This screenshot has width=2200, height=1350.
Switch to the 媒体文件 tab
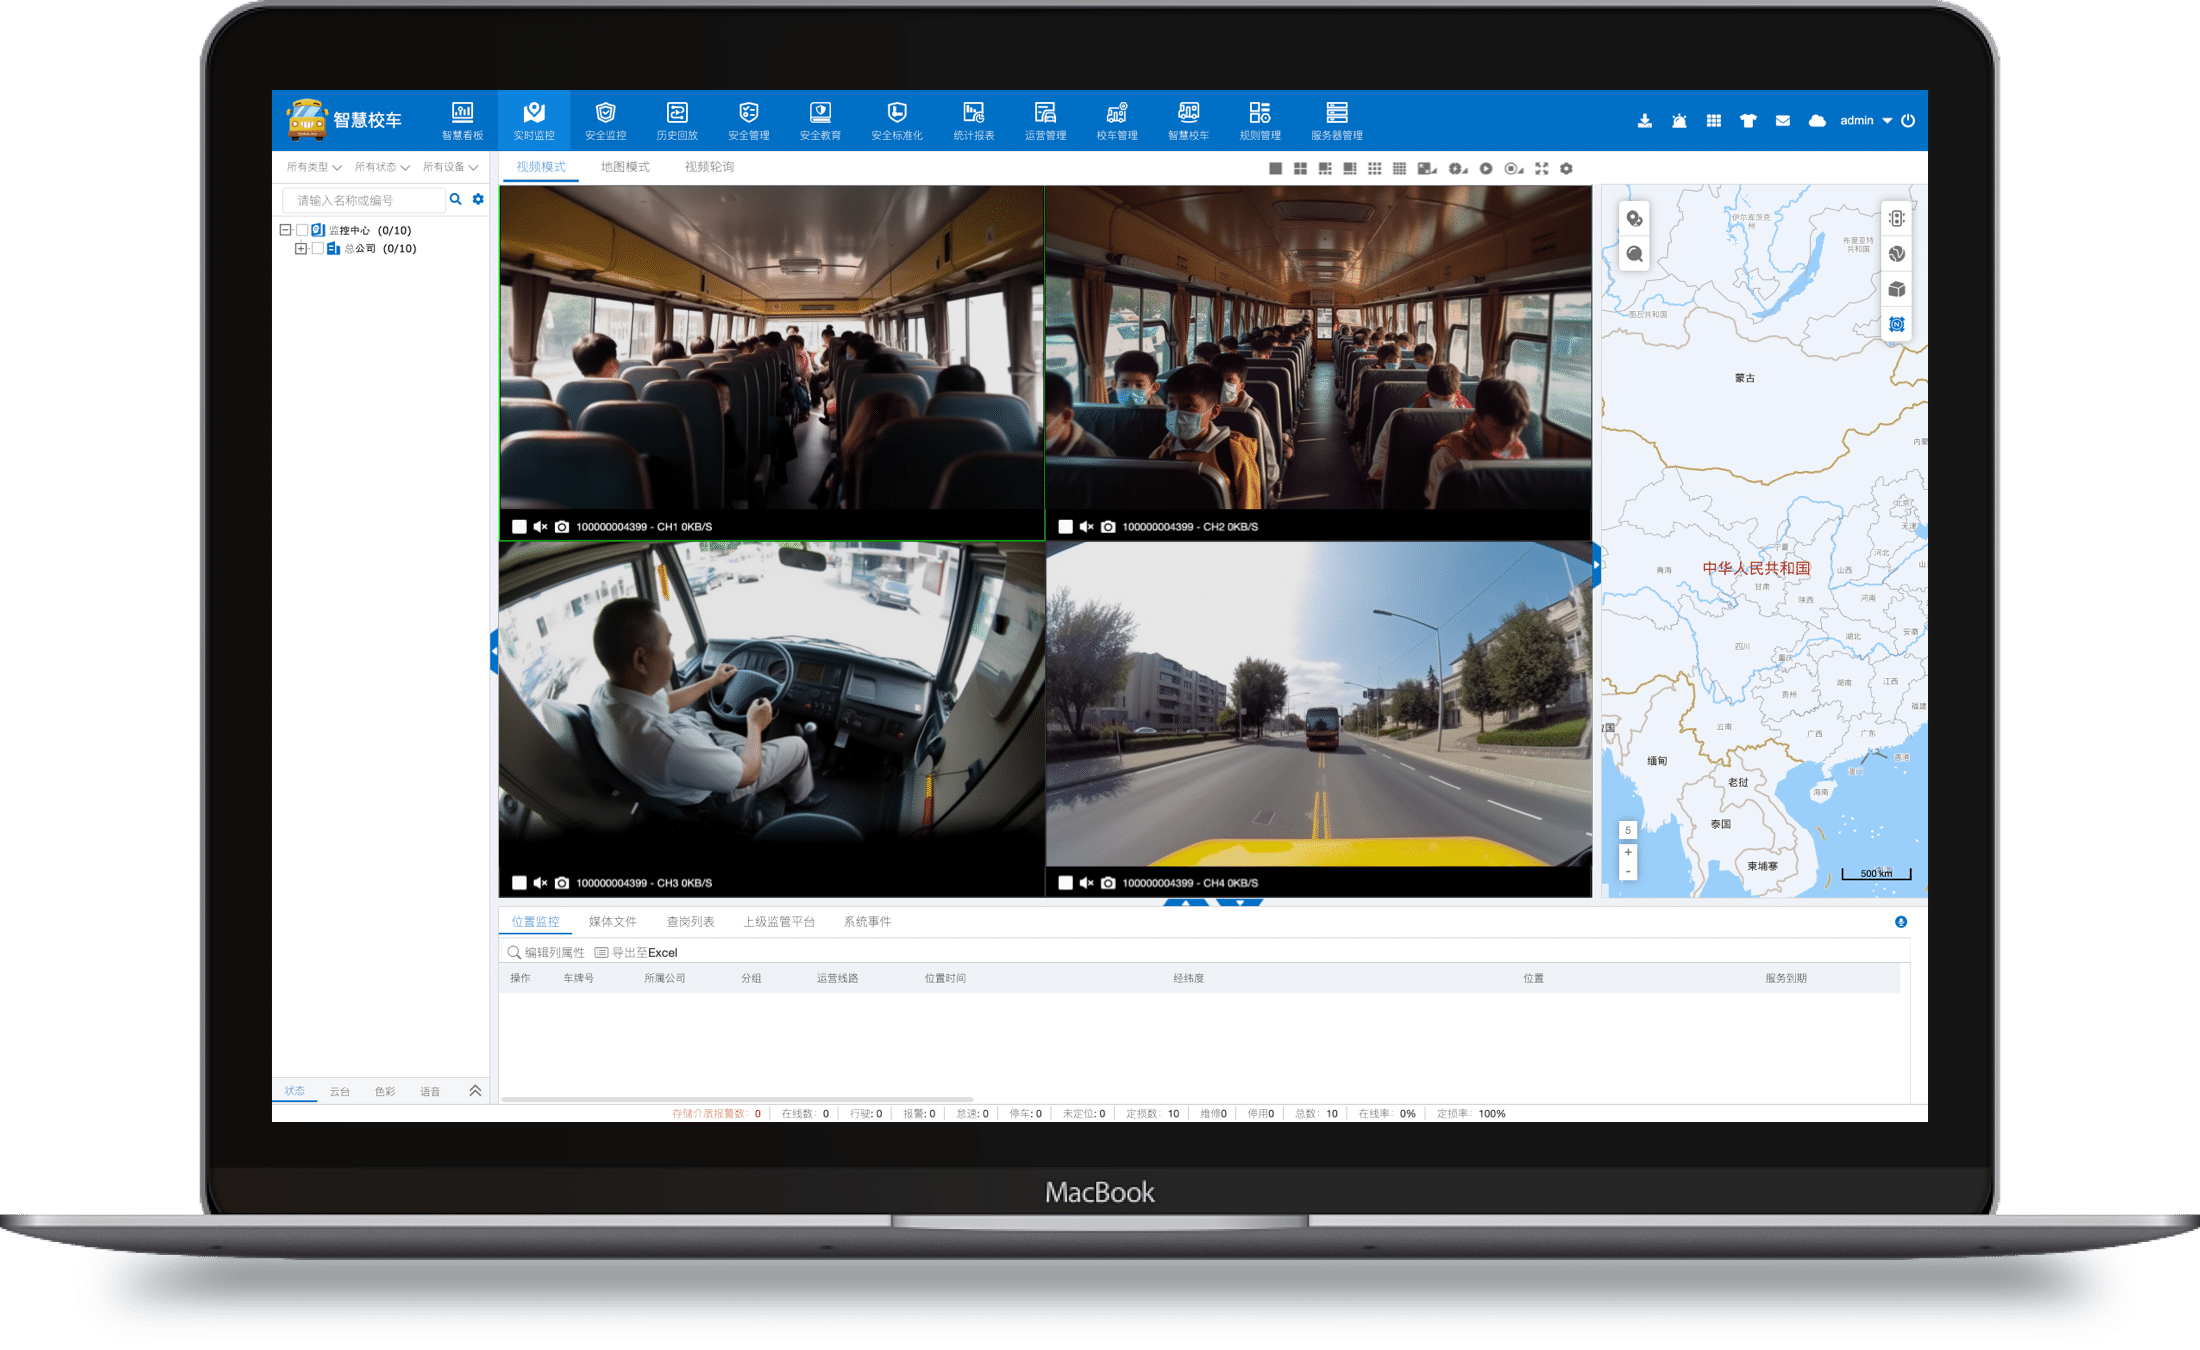pyautogui.click(x=612, y=922)
